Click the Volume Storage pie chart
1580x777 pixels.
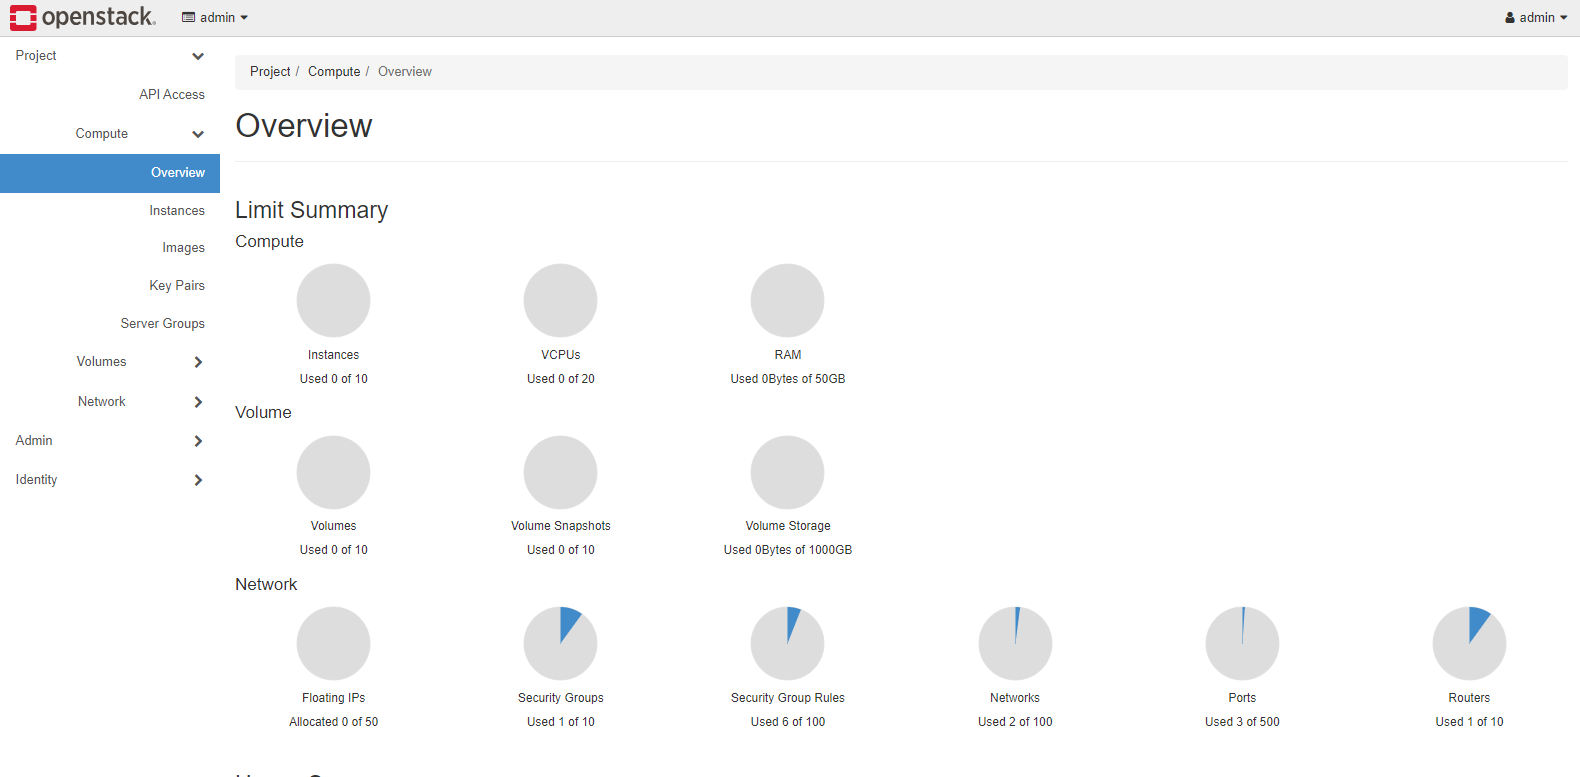point(788,472)
